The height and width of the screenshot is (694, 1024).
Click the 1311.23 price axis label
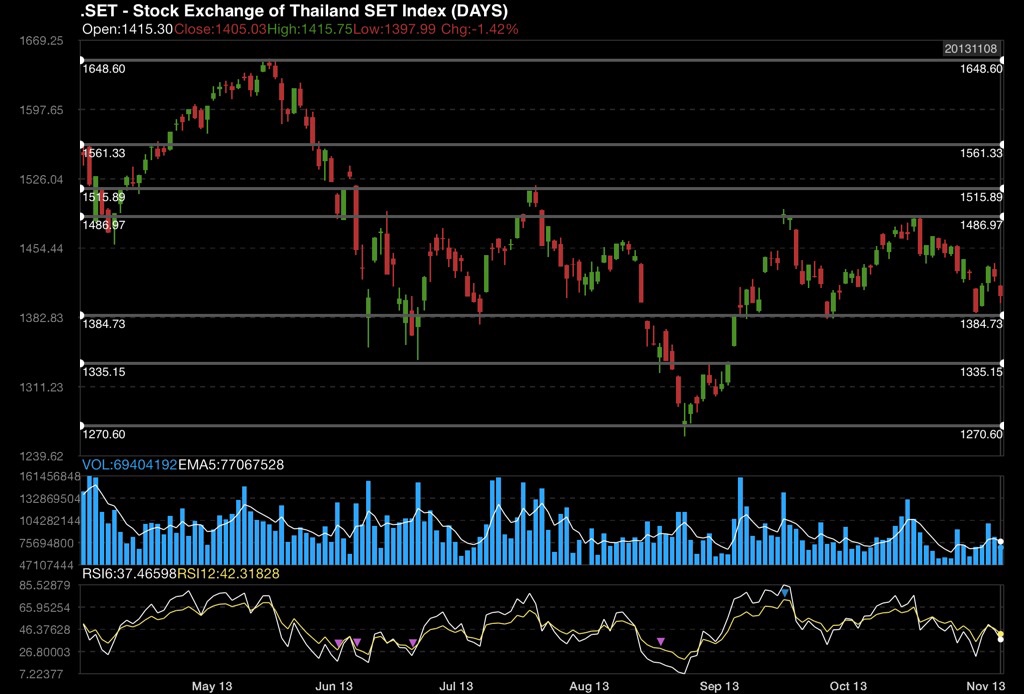coord(41,387)
